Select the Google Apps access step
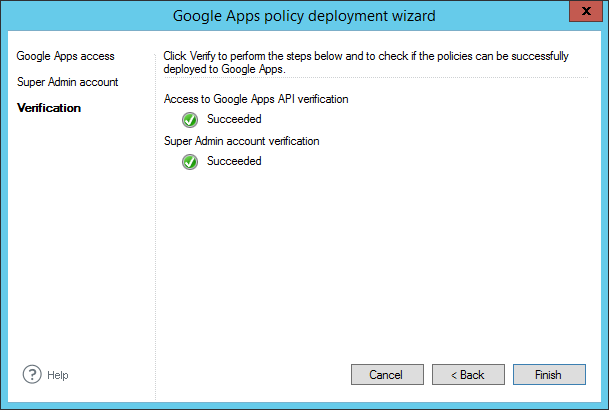The width and height of the screenshot is (609, 410). click(65, 56)
